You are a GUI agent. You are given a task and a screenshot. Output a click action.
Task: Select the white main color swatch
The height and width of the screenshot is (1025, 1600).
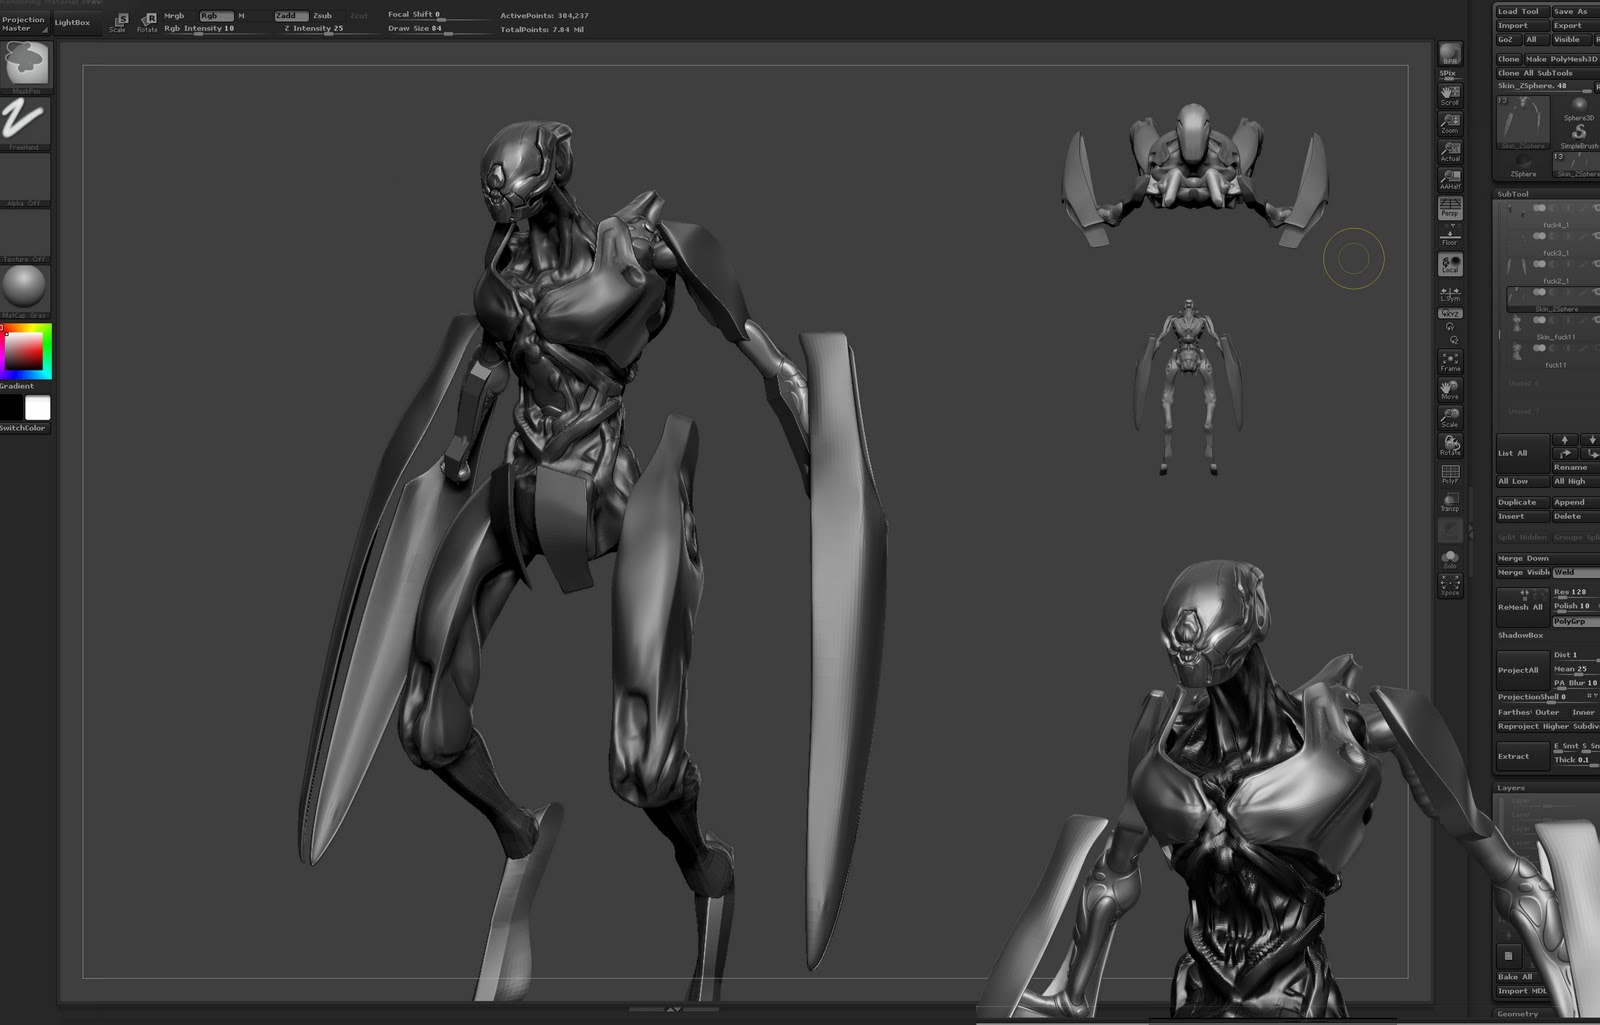(38, 407)
